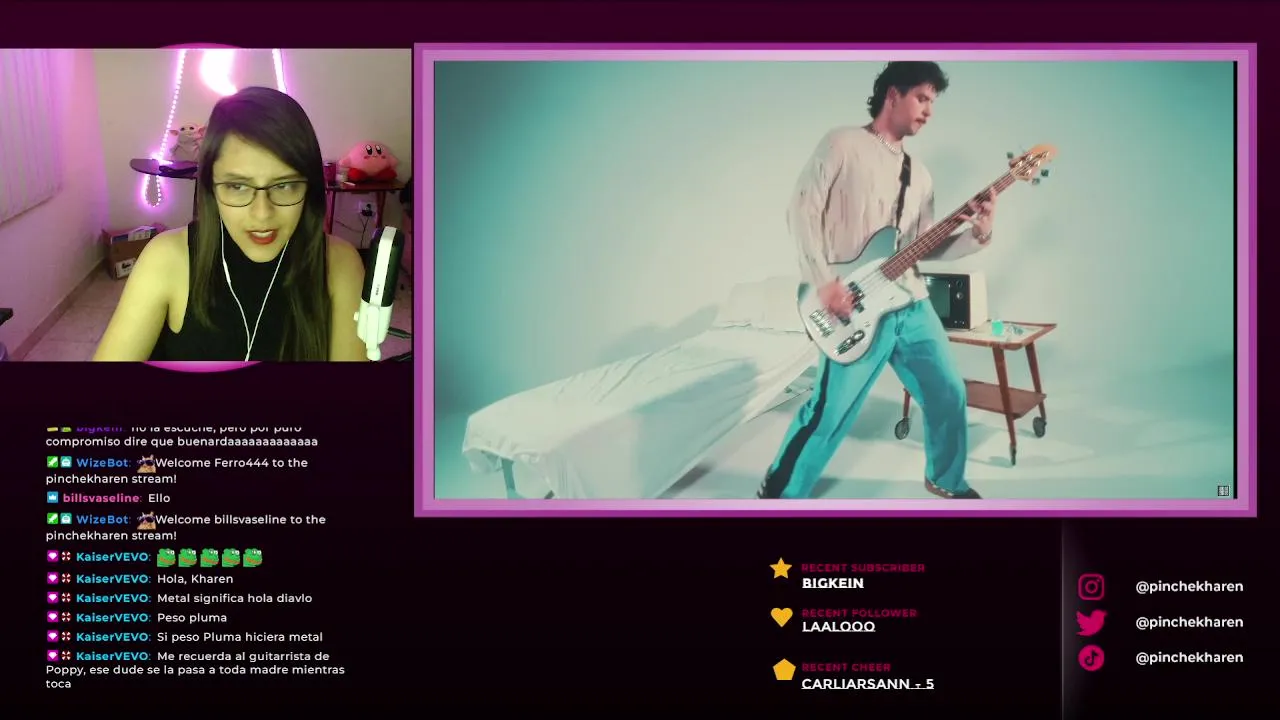Click the heart badge beside 'Hola, Kharen' message

(x=52, y=579)
